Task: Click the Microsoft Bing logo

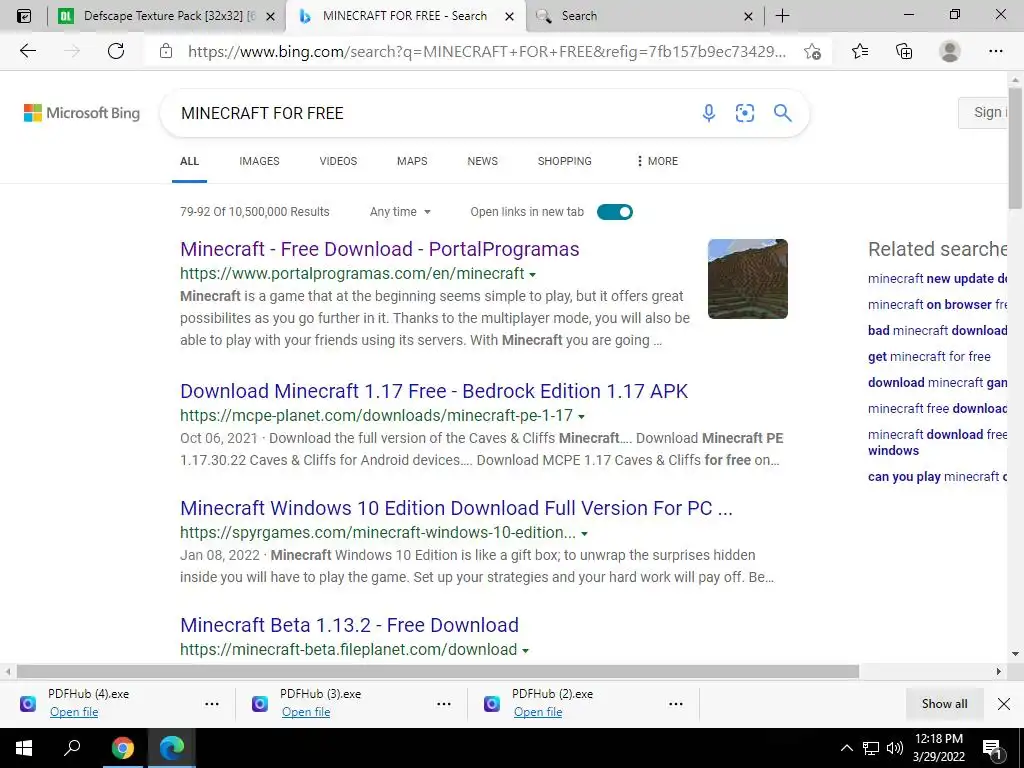Action: [82, 113]
